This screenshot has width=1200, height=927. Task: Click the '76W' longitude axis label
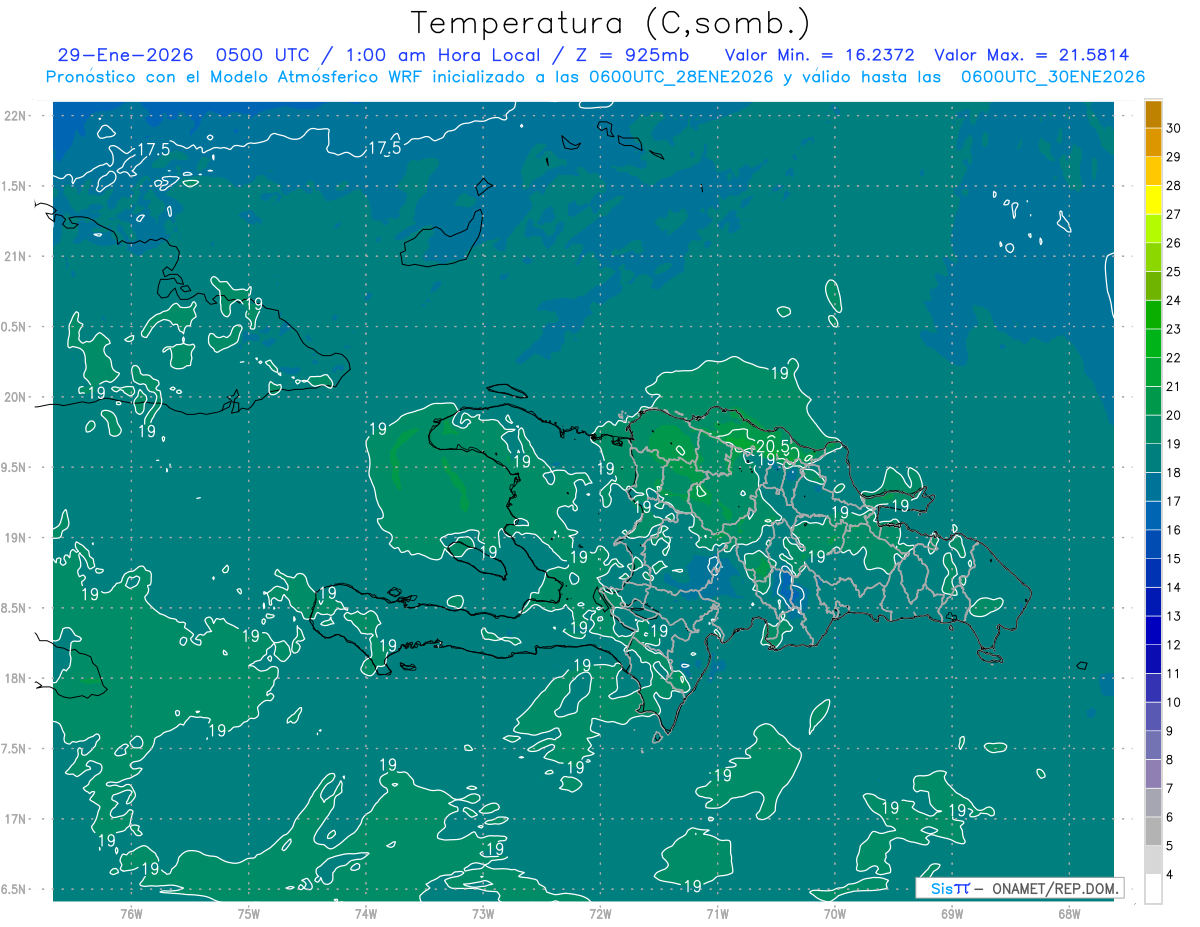pyautogui.click(x=131, y=914)
